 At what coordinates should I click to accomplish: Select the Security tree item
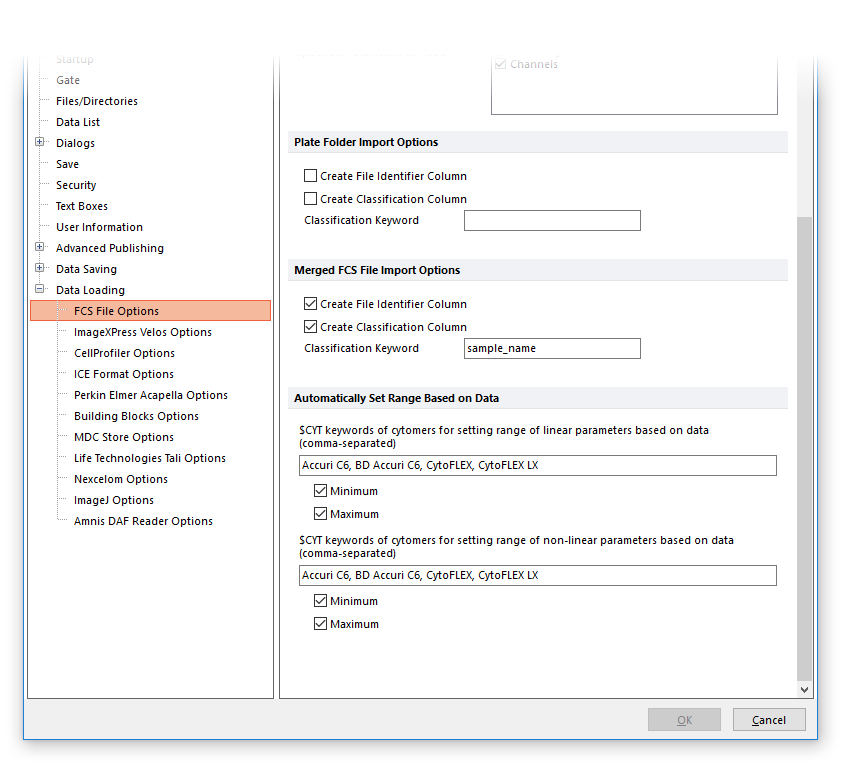[x=76, y=185]
